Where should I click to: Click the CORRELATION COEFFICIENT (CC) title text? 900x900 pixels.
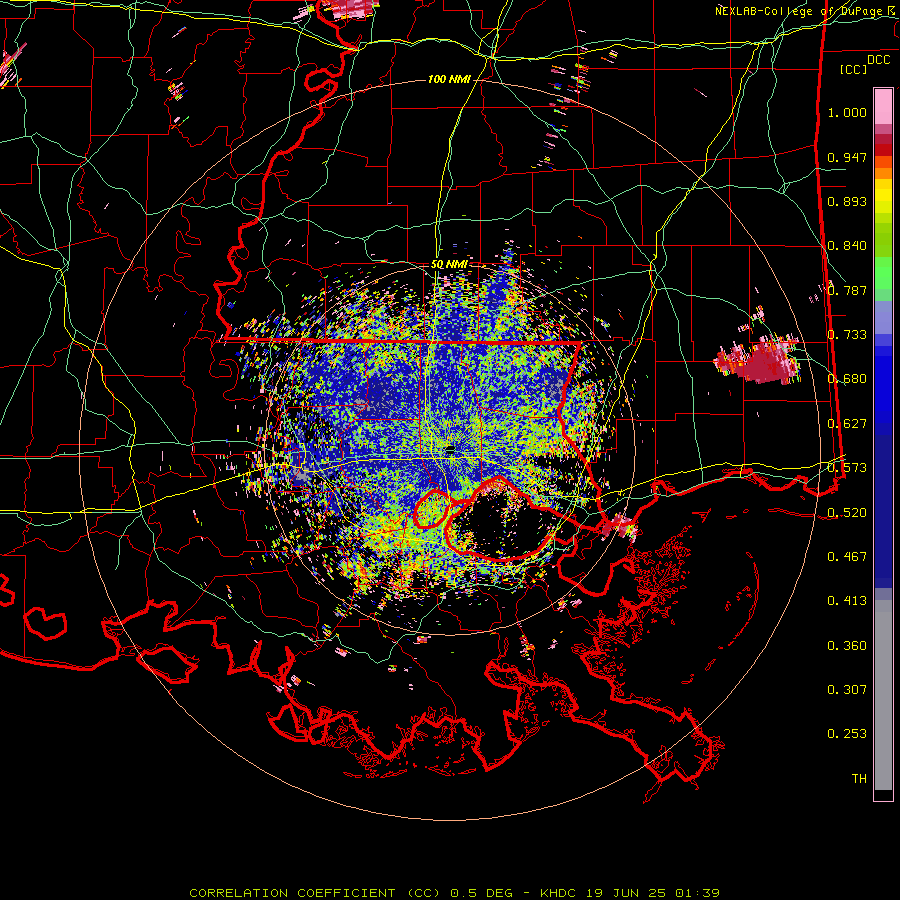point(315,893)
